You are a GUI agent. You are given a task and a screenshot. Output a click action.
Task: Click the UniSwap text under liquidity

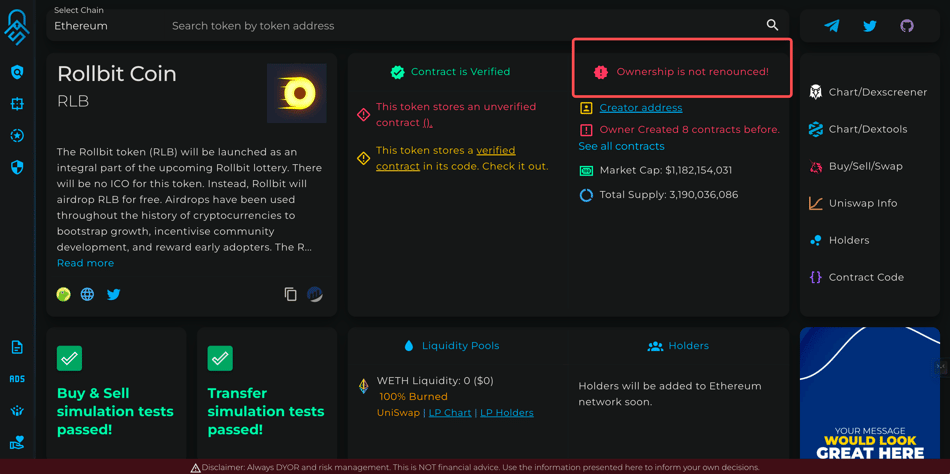(398, 413)
